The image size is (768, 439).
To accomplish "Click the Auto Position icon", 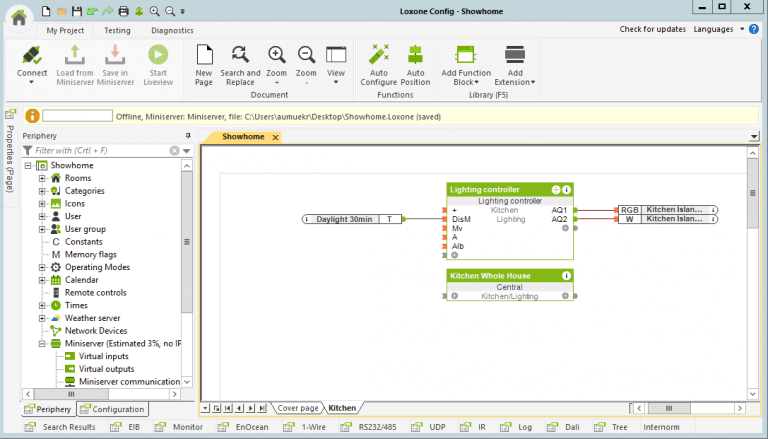I will click(x=416, y=55).
